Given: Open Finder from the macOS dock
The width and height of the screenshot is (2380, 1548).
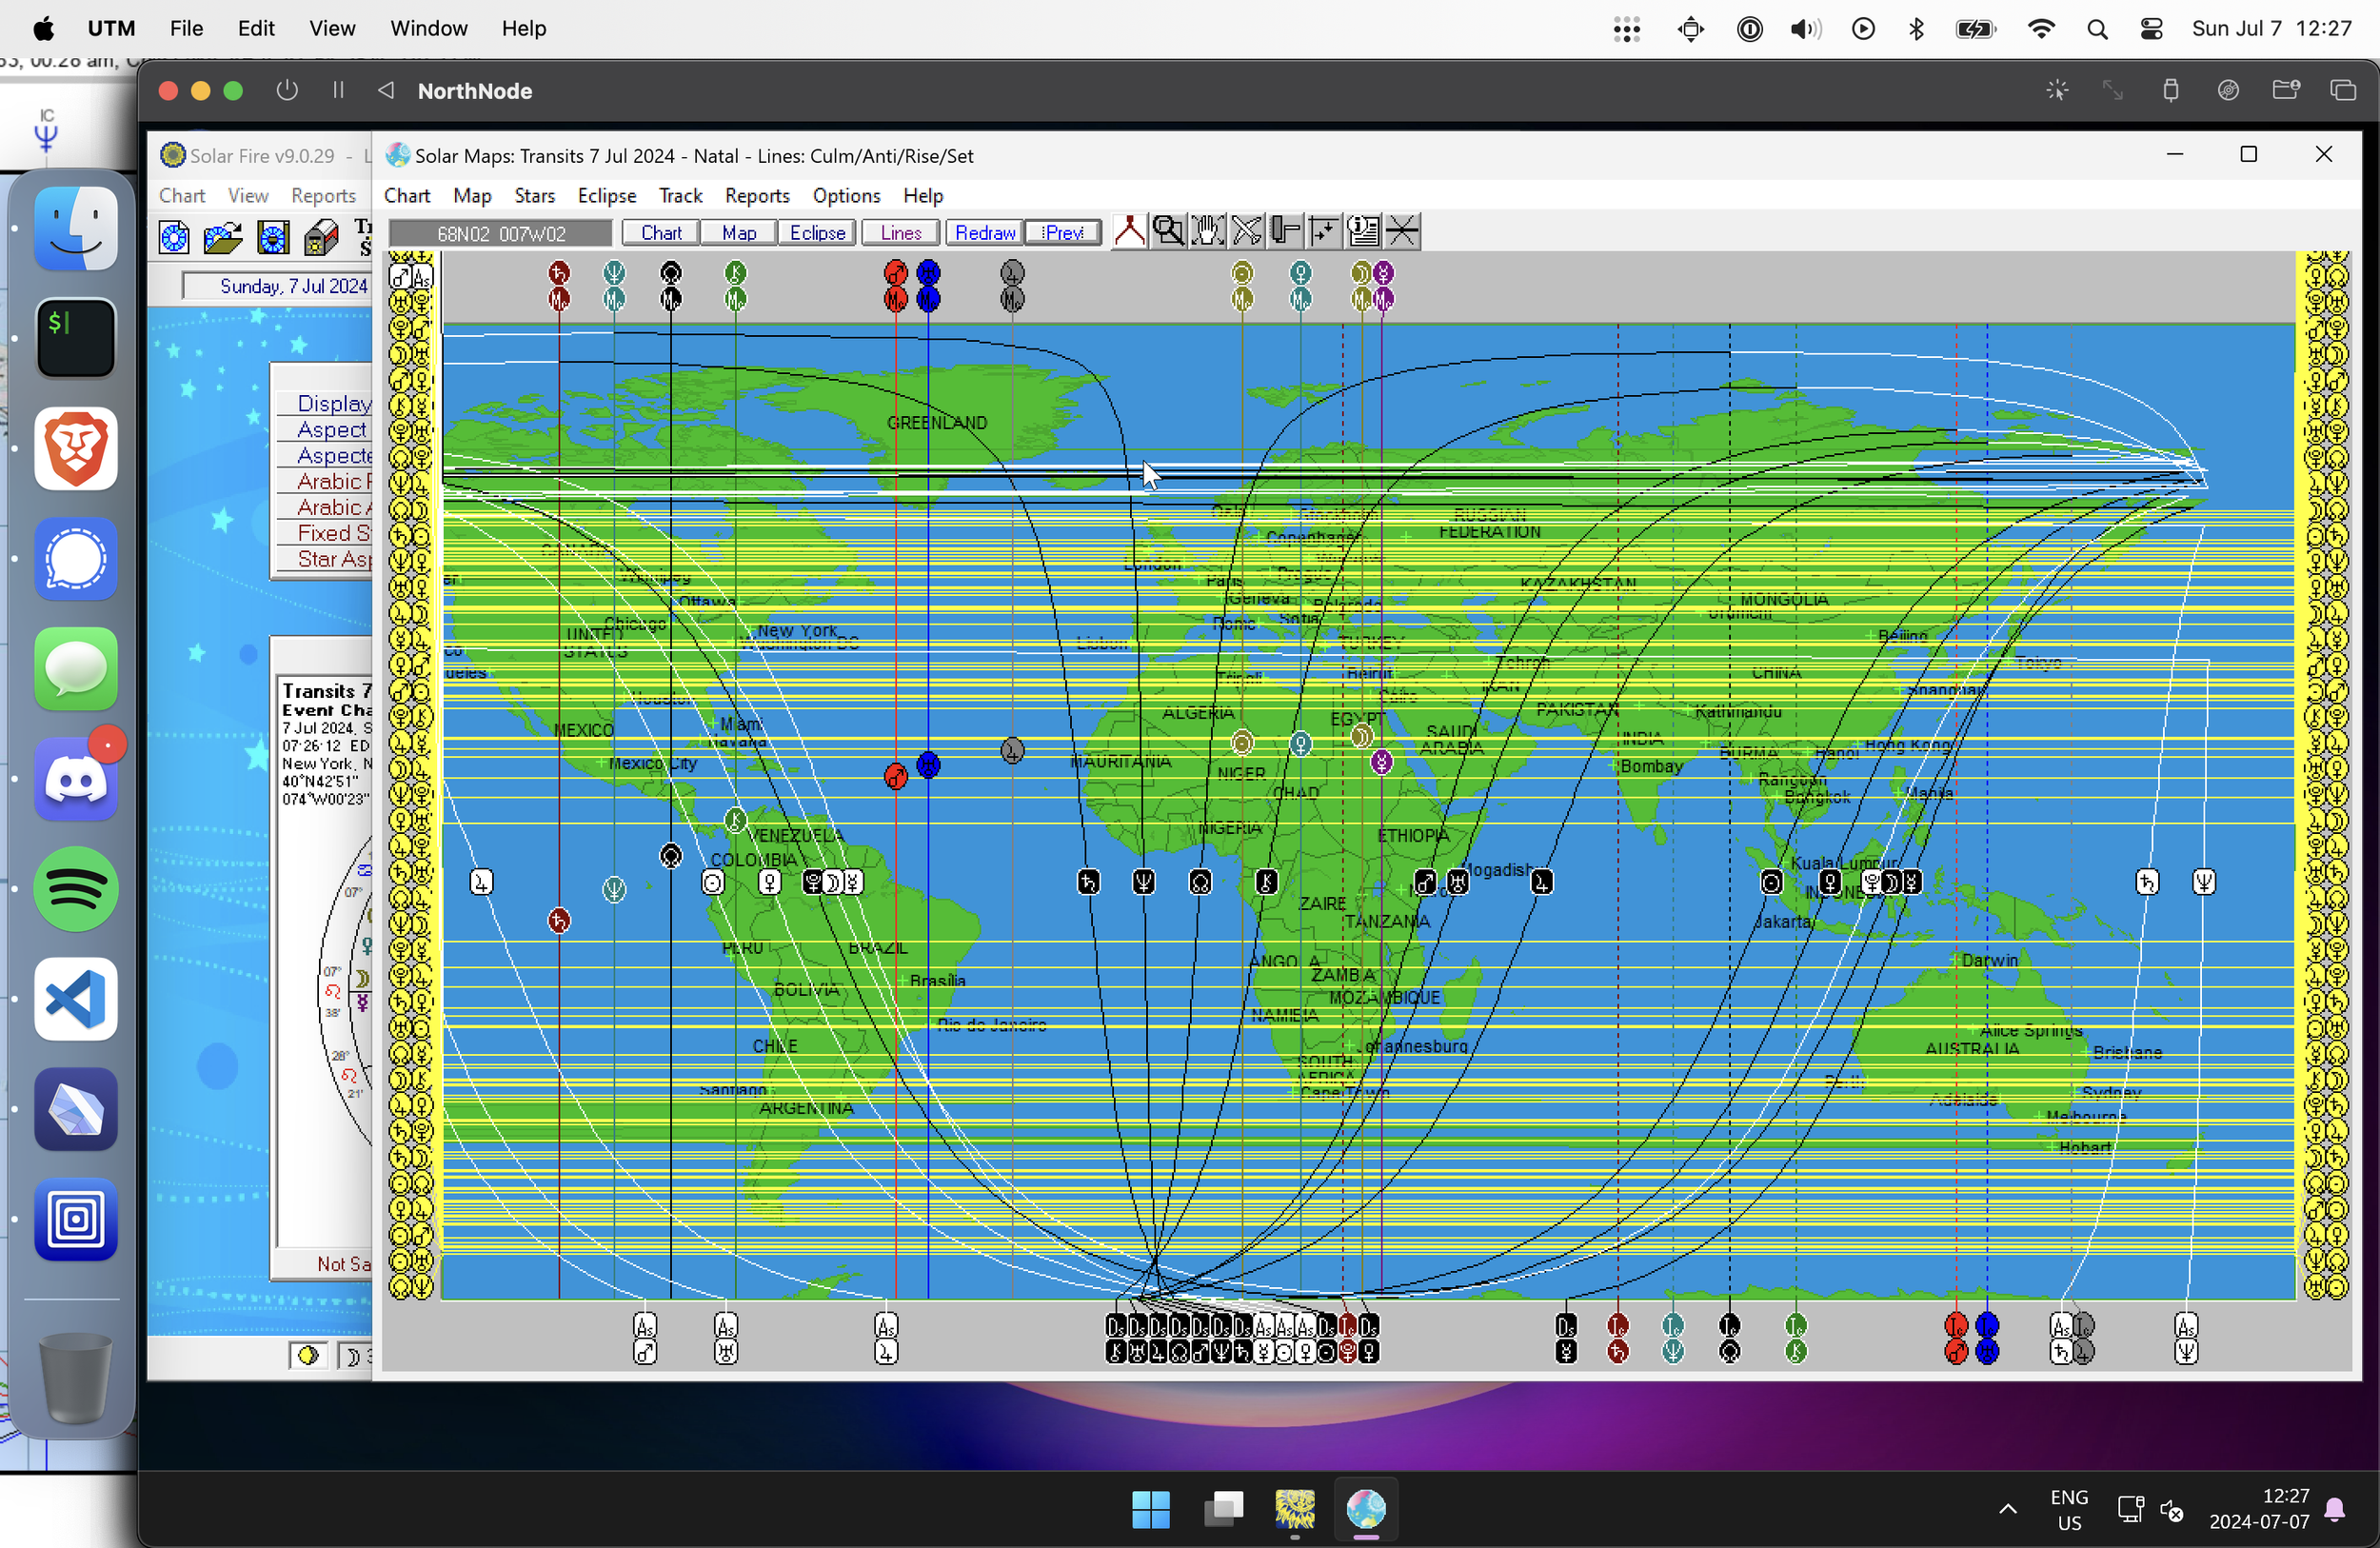Looking at the screenshot, I should 76,228.
